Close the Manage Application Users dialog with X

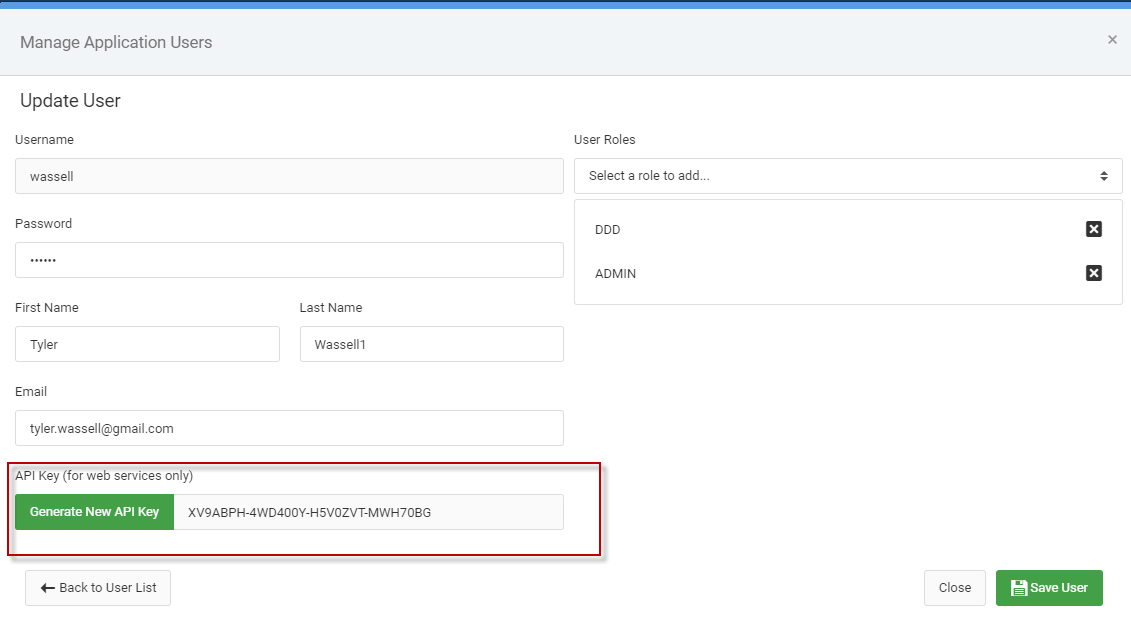1112,40
